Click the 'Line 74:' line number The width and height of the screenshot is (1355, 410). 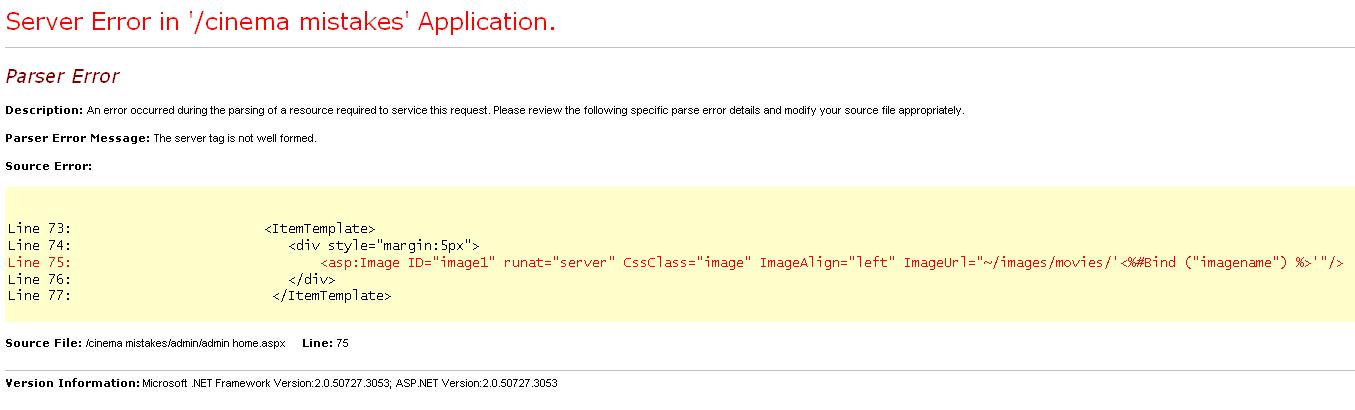coord(39,246)
